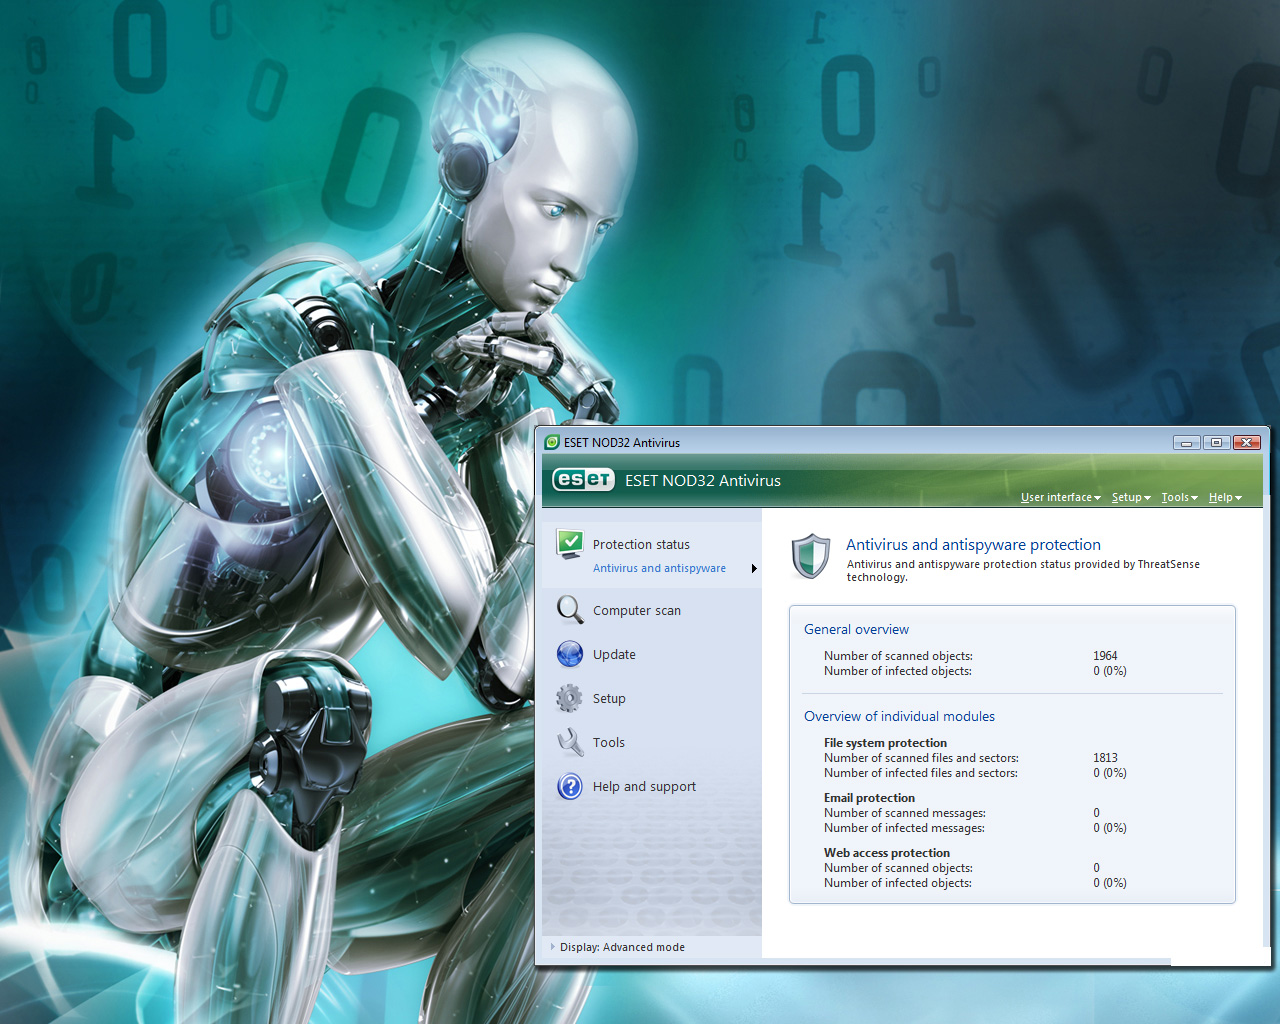Click the General overview heading
Image resolution: width=1280 pixels, height=1024 pixels.
(856, 629)
